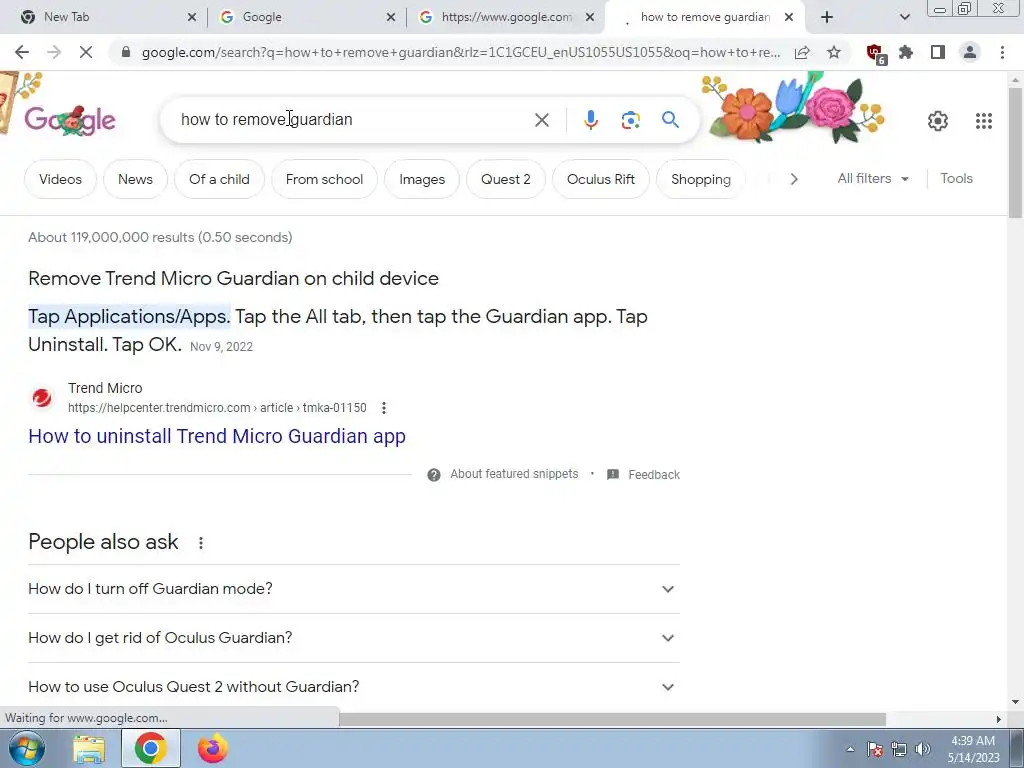The image size is (1024, 768).
Task: Click the horizontal scrollbar thumb
Action: (612, 719)
